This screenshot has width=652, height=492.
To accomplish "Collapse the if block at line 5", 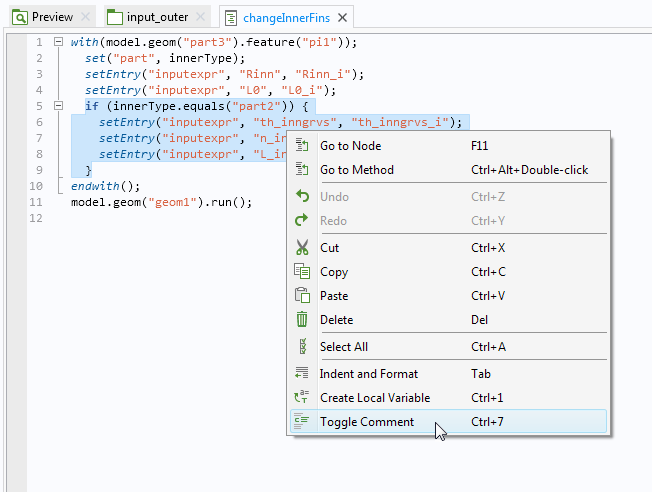I will pyautogui.click(x=58, y=106).
